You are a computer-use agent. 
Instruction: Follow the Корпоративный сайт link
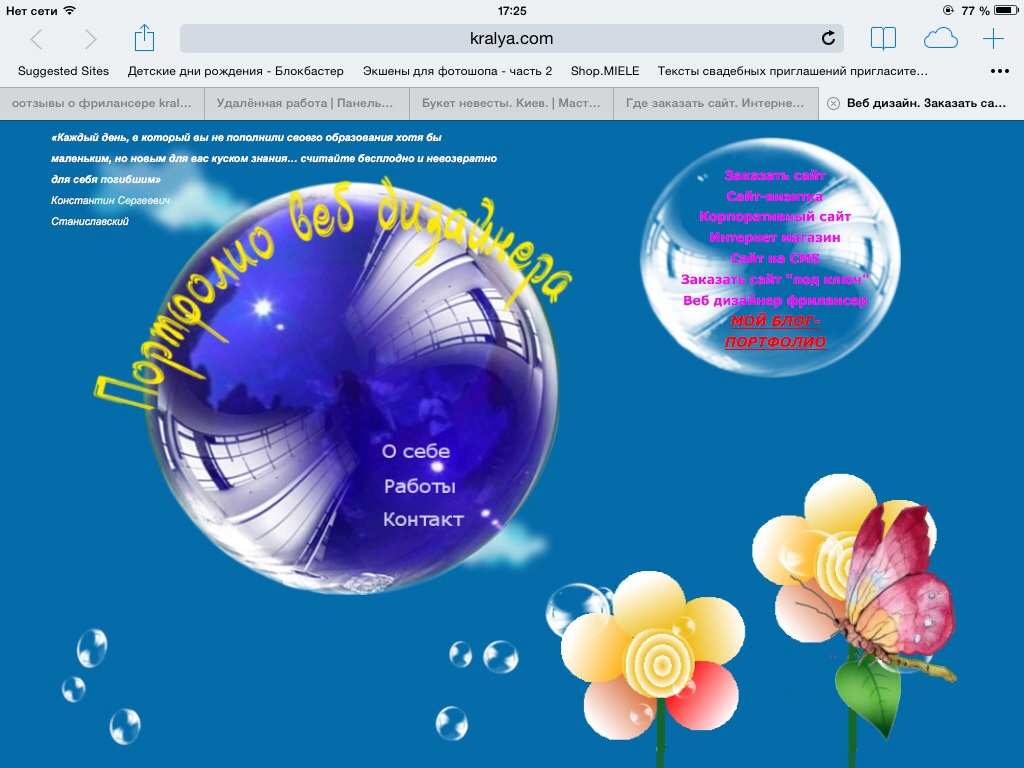pos(775,217)
